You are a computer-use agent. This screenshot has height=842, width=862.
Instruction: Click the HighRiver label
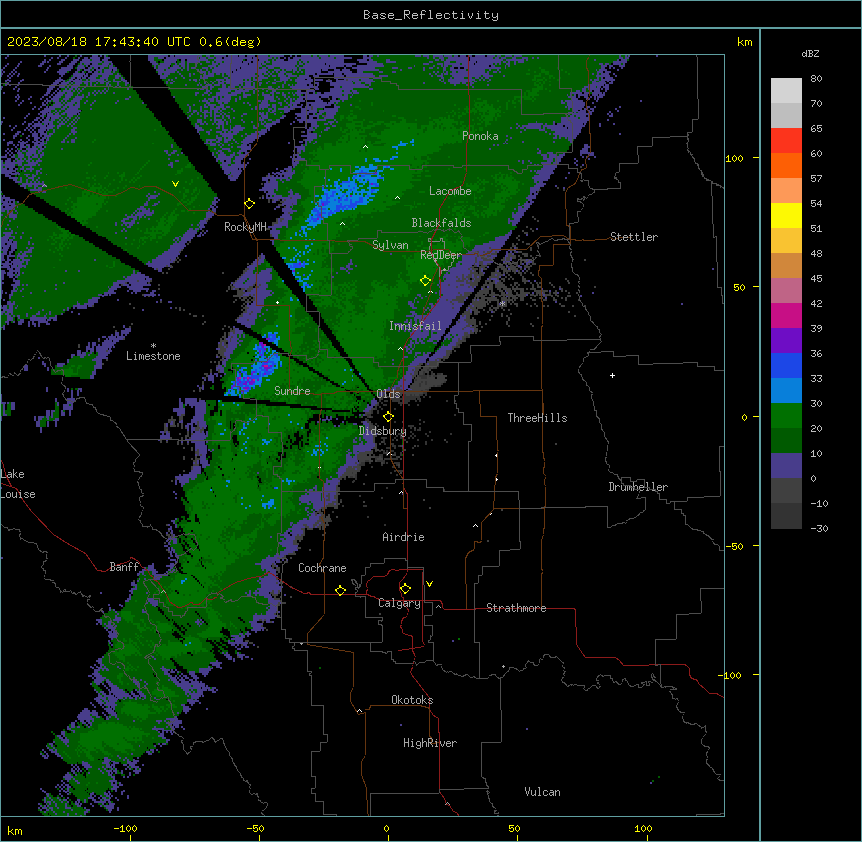coord(430,743)
